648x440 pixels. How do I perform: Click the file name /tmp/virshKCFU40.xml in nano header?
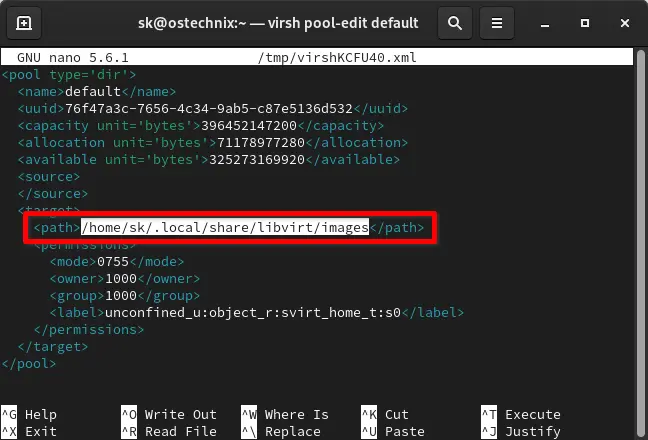(x=337, y=57)
